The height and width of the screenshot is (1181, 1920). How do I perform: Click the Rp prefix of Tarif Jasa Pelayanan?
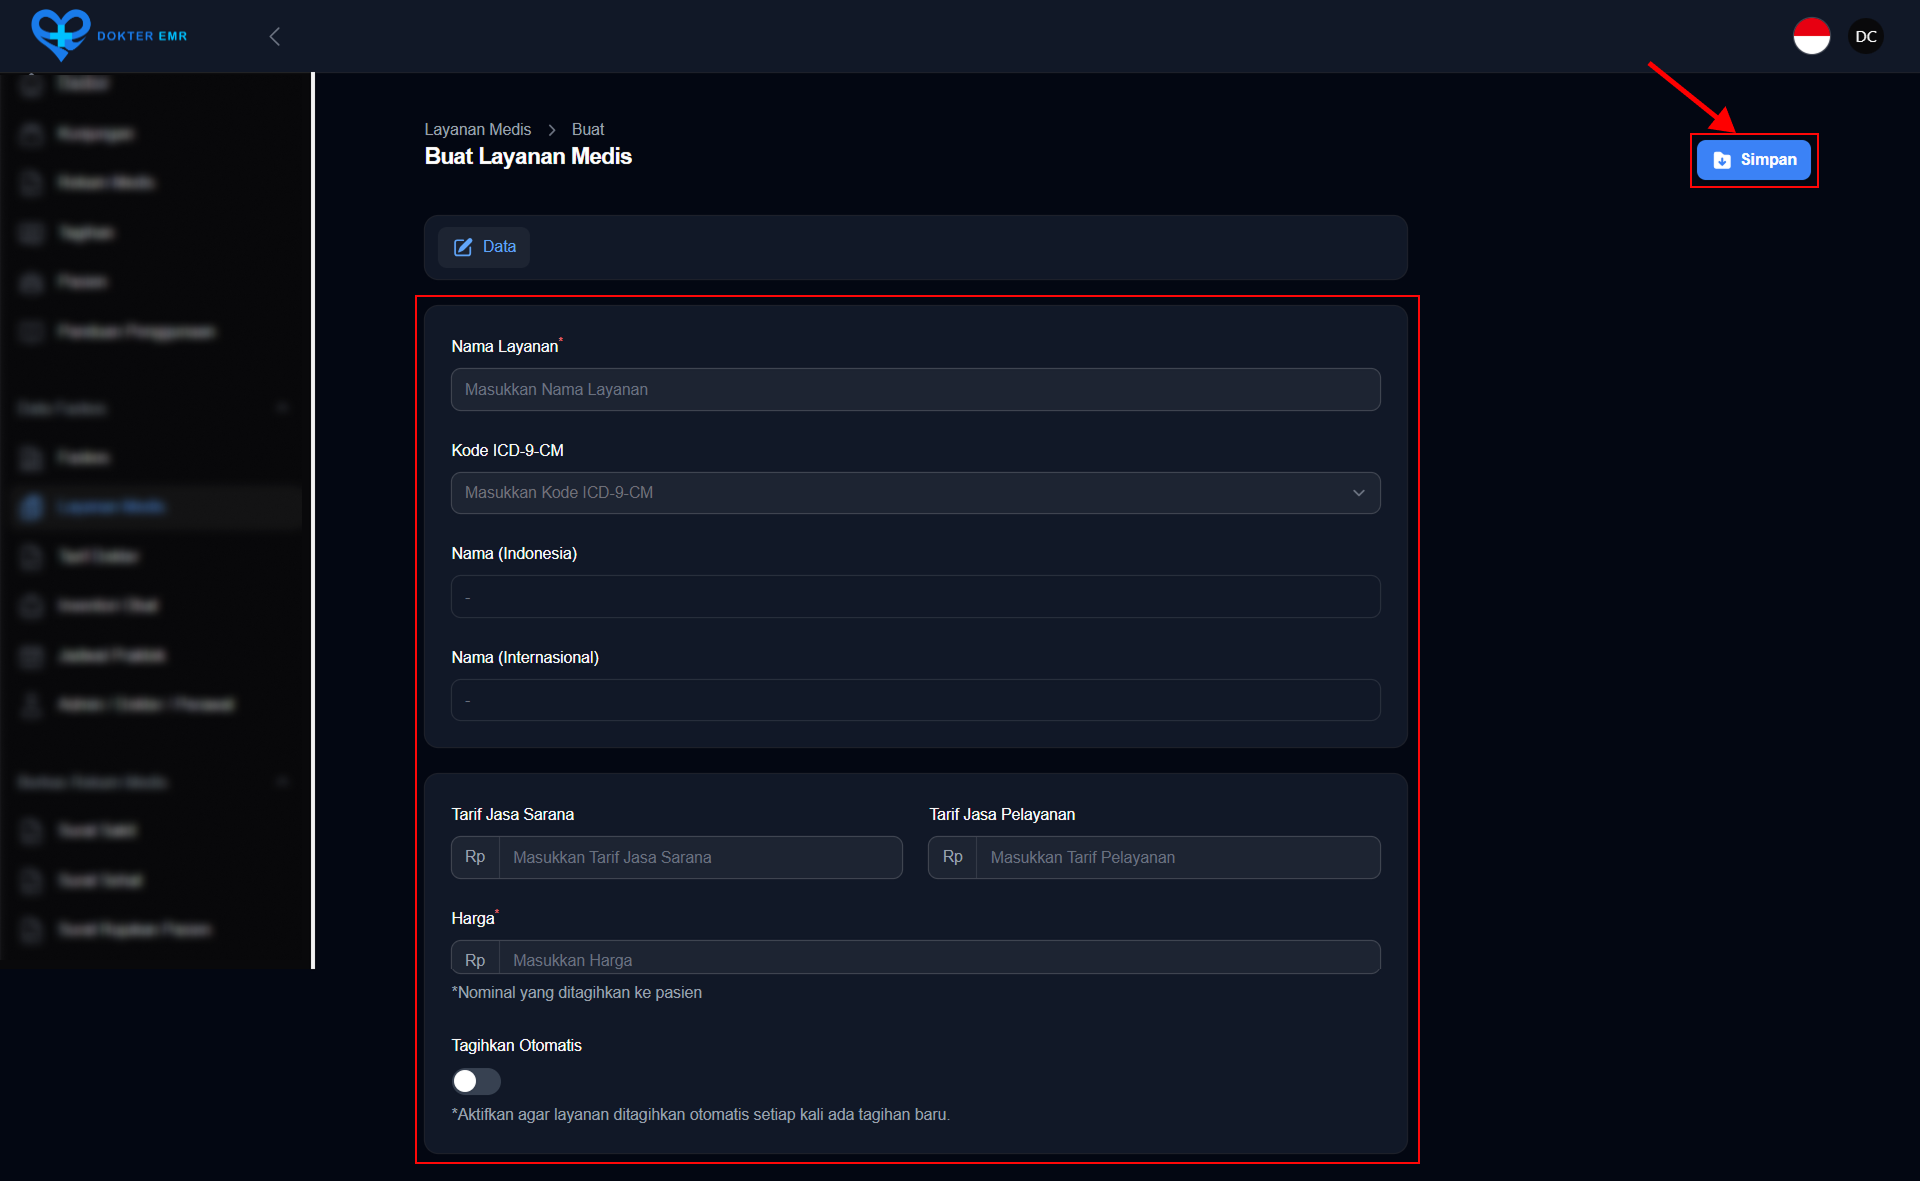[x=953, y=857]
